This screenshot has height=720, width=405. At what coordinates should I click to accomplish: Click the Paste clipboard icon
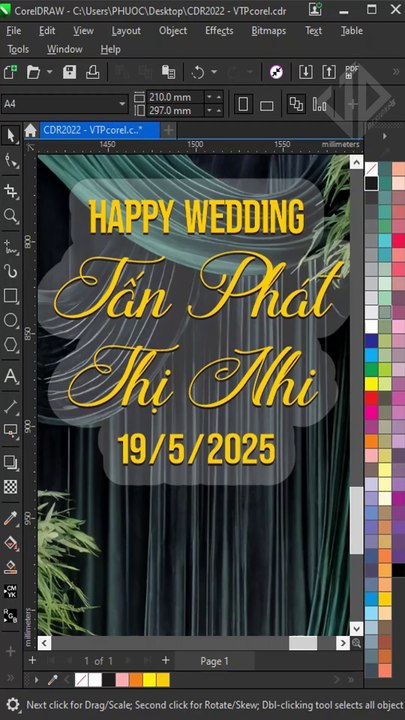tap(168, 72)
